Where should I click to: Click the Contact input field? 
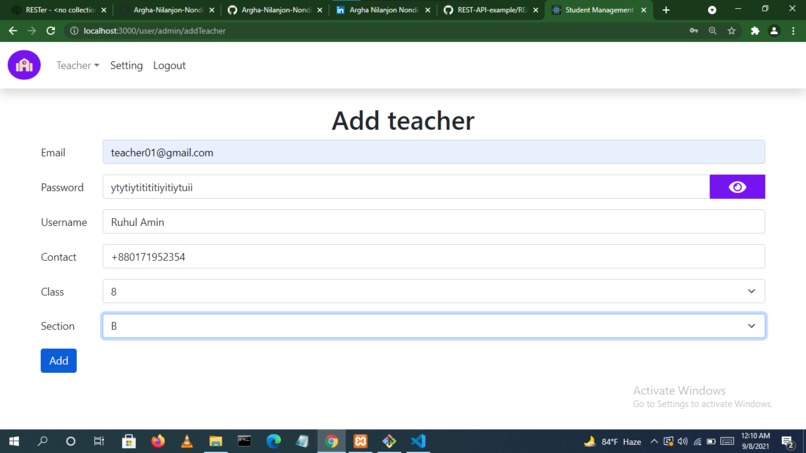tap(433, 257)
